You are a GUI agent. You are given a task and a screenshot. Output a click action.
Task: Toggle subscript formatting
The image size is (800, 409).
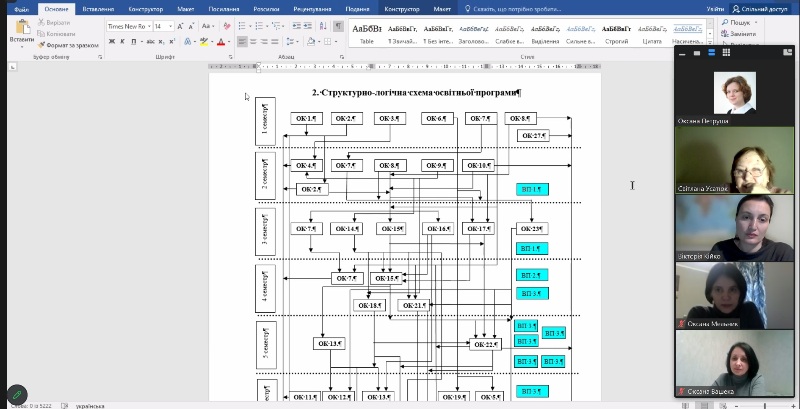[x=161, y=42]
